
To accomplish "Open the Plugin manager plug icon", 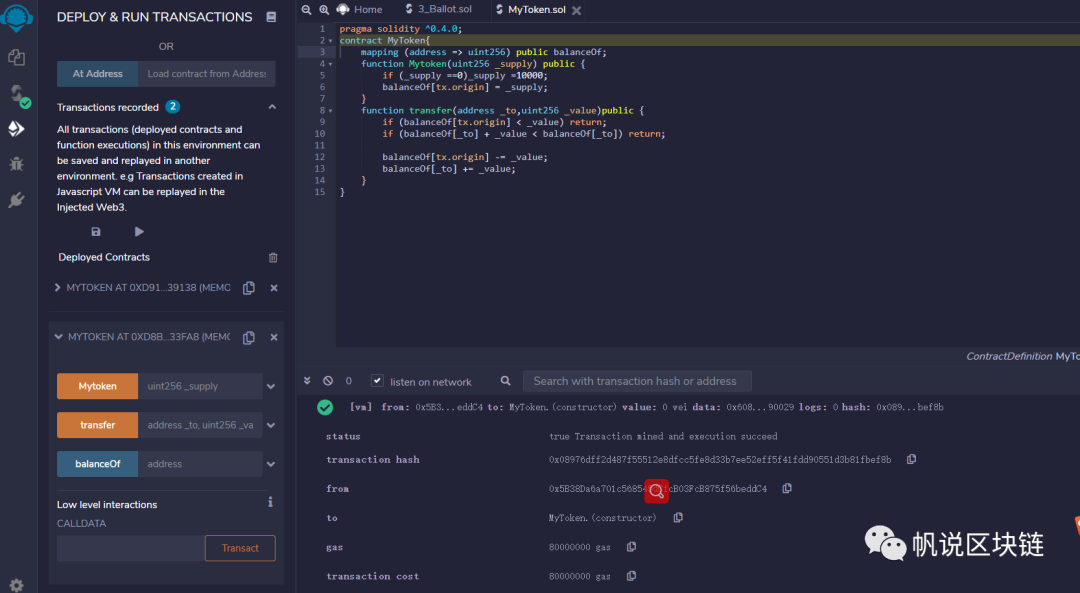I will pos(17,200).
